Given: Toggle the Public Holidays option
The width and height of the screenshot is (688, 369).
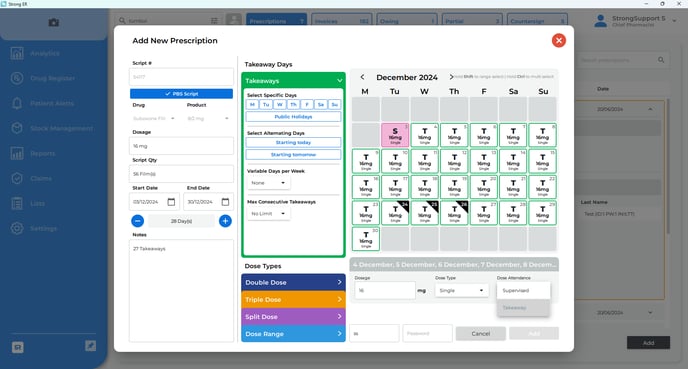Looking at the screenshot, I should click(x=293, y=117).
